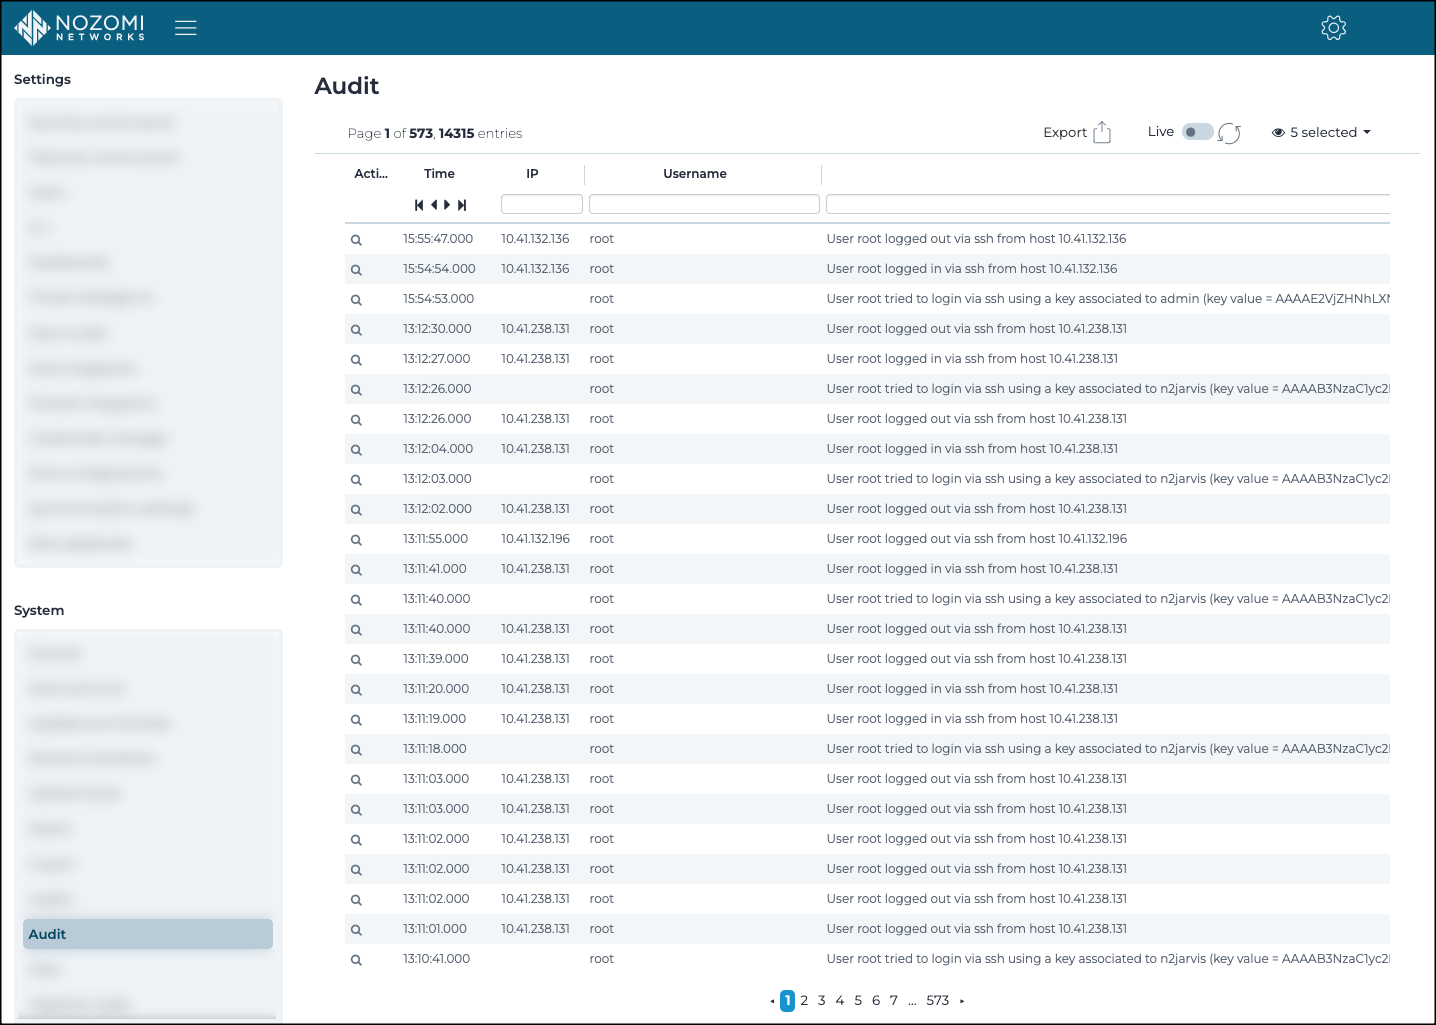Go to page 4
The width and height of the screenshot is (1436, 1025).
tap(840, 1000)
